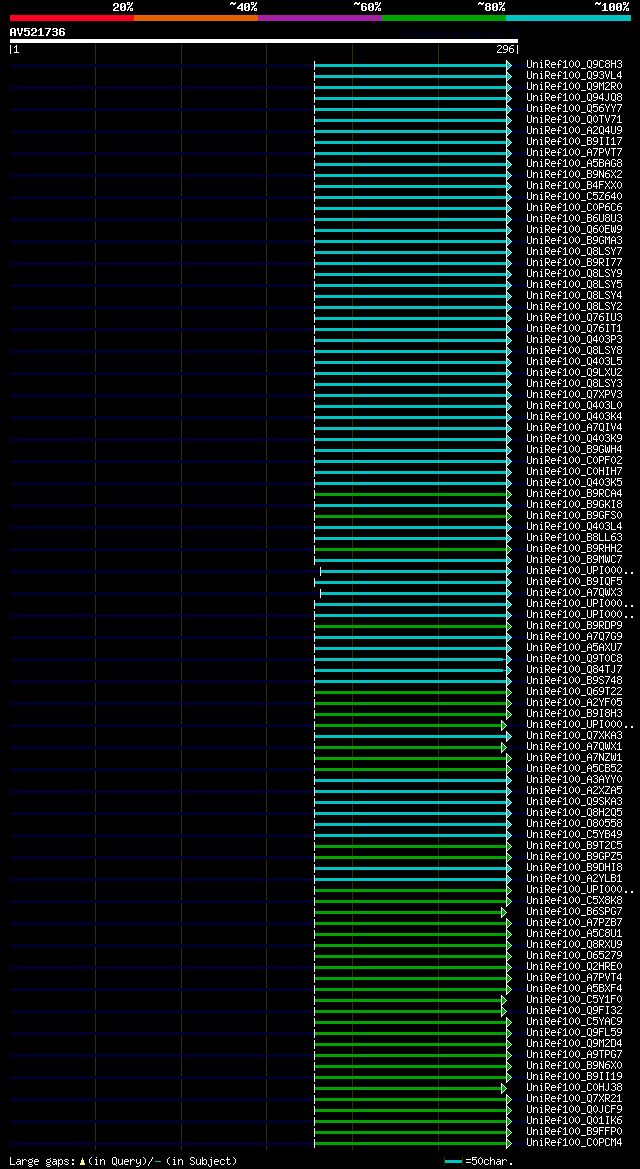Open hit UniRef100_A2Q4U9
640x1169 pixels.
click(x=574, y=130)
